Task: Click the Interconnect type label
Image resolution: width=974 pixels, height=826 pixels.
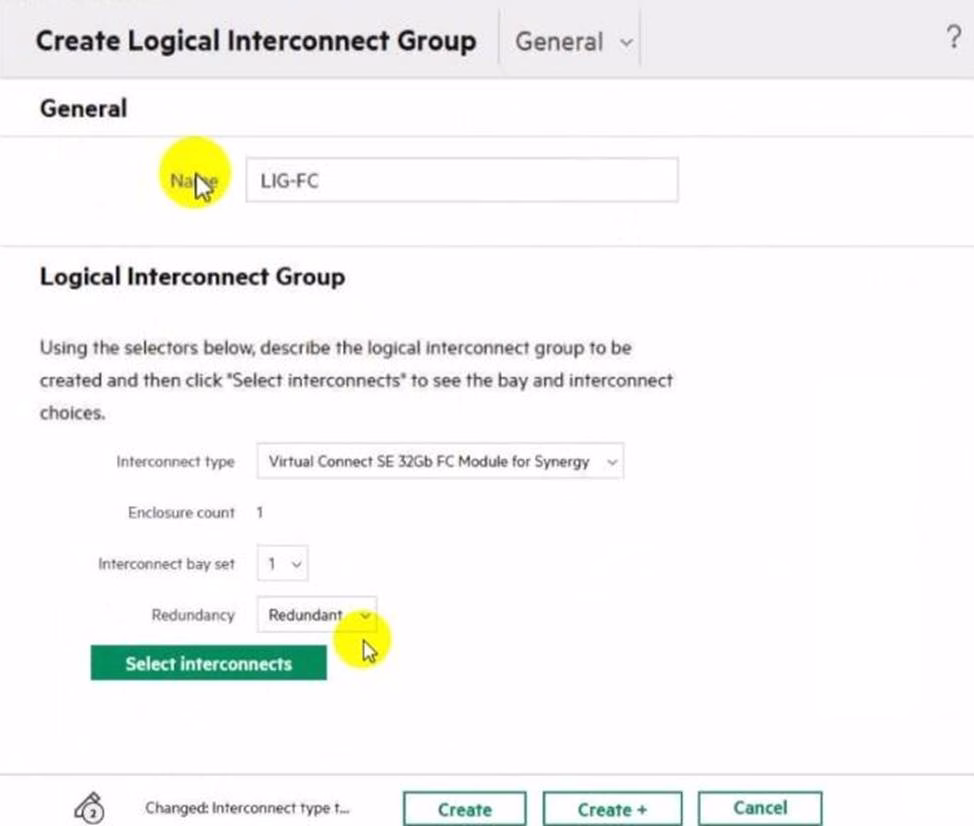Action: 175,462
